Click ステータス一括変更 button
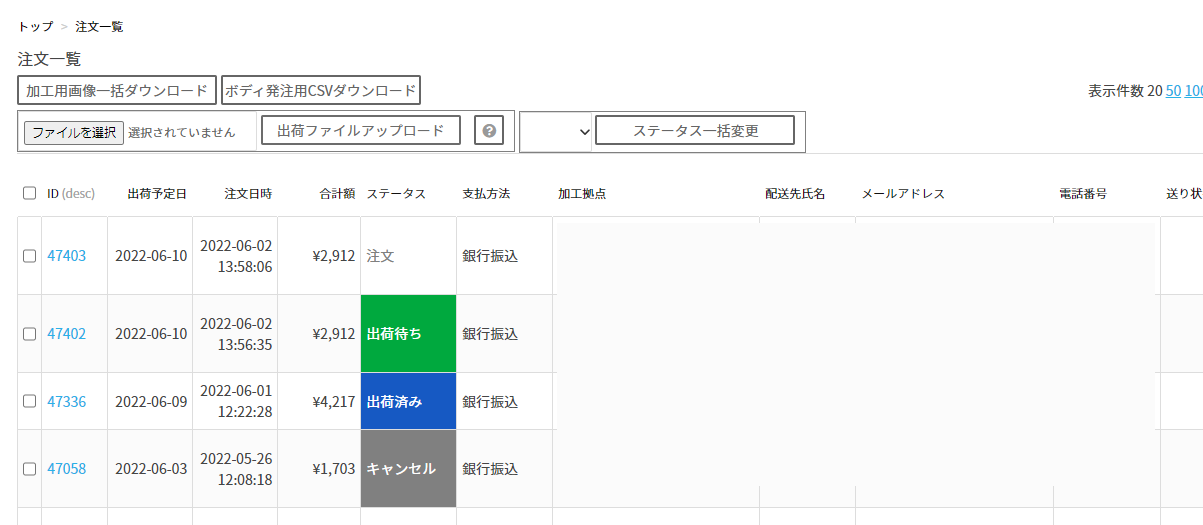The height and width of the screenshot is (525, 1203). pyautogui.click(x=695, y=130)
